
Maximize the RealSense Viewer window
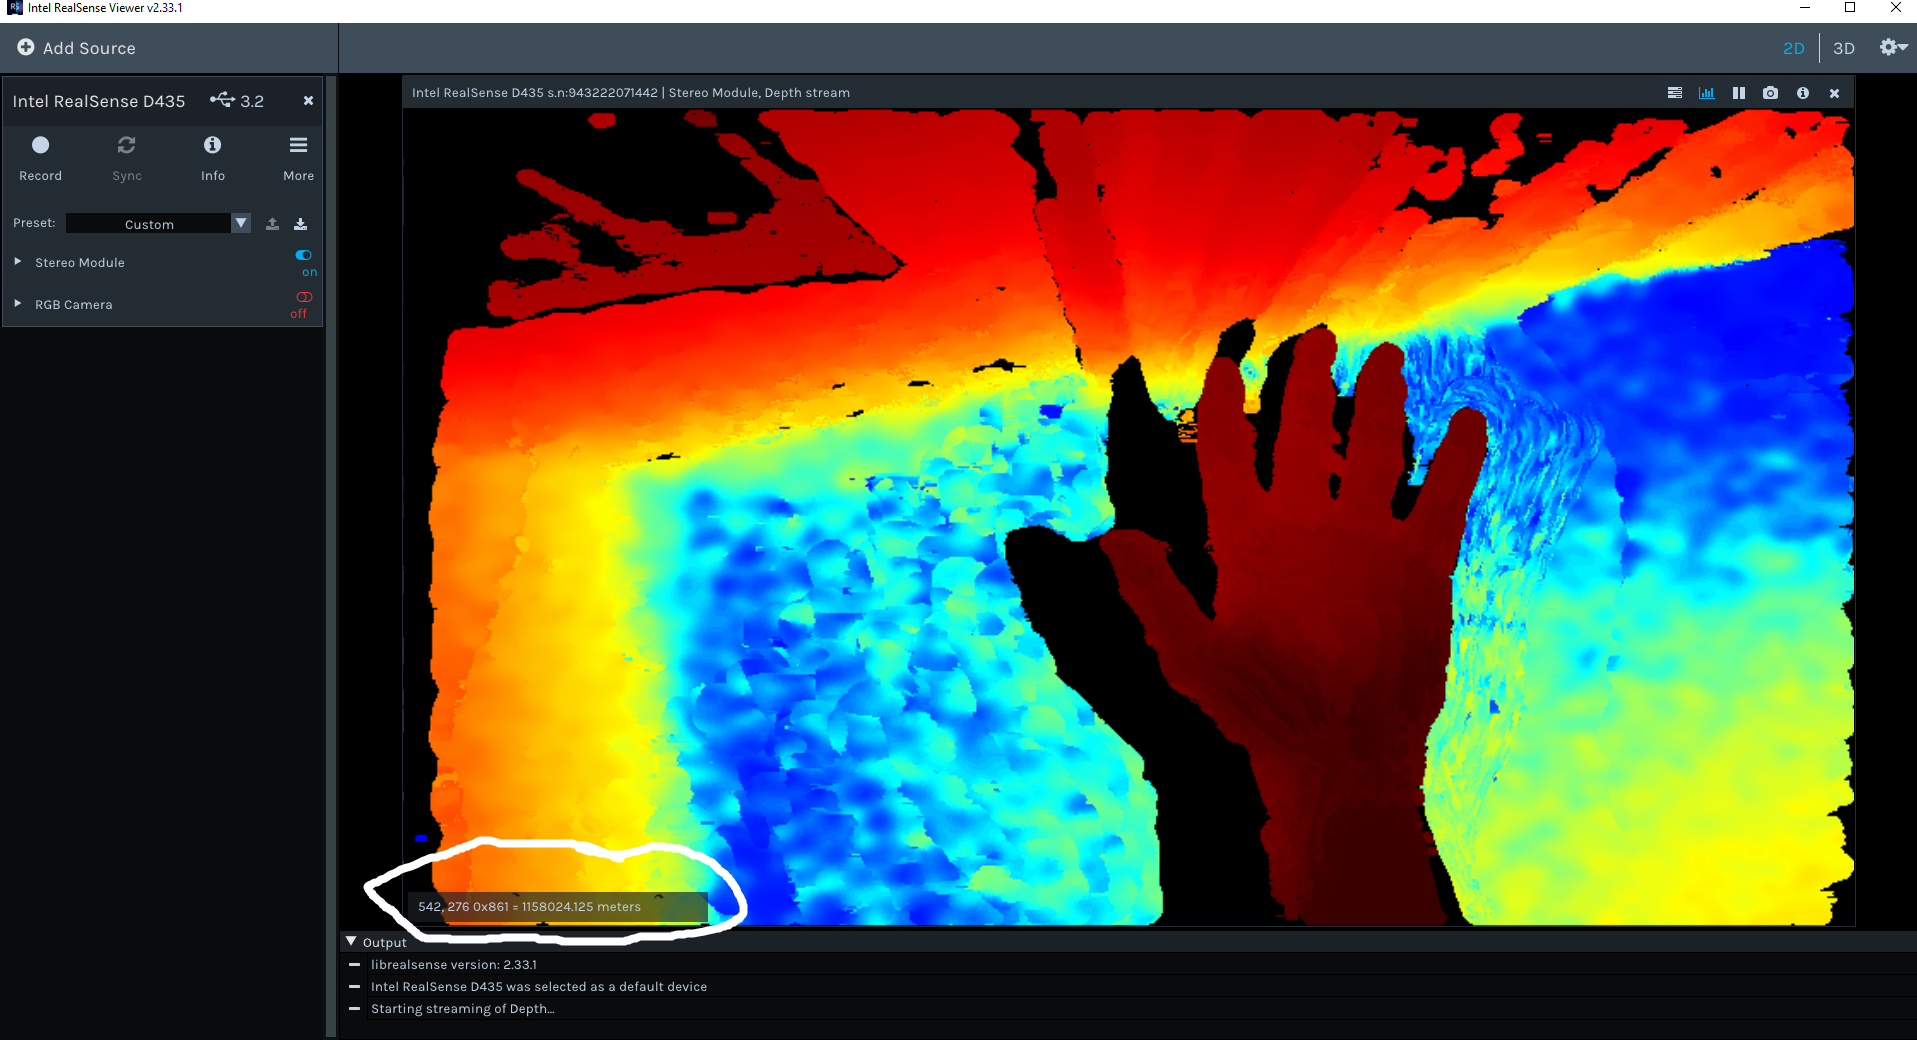coord(1850,8)
